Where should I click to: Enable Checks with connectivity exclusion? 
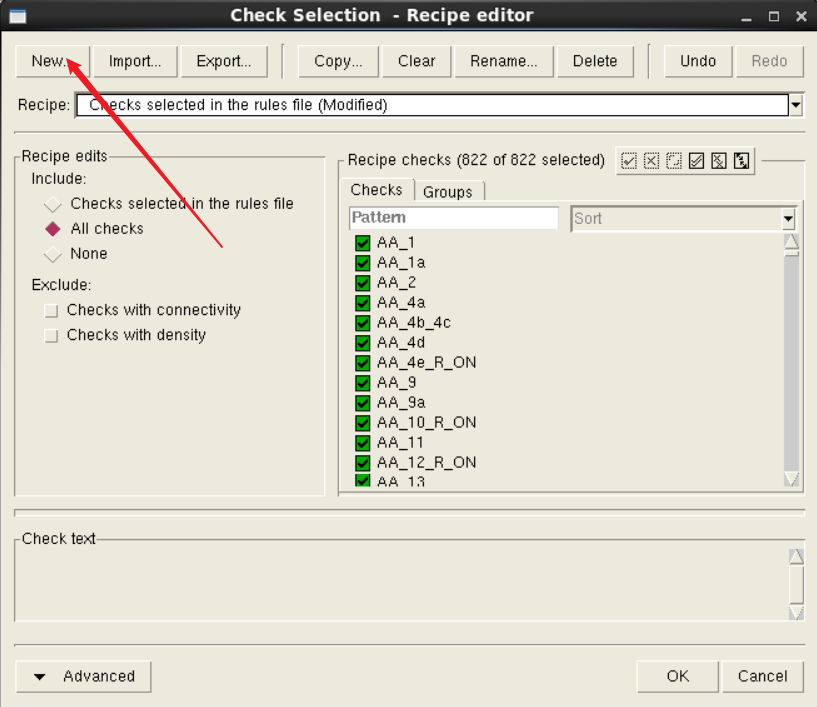[50, 310]
